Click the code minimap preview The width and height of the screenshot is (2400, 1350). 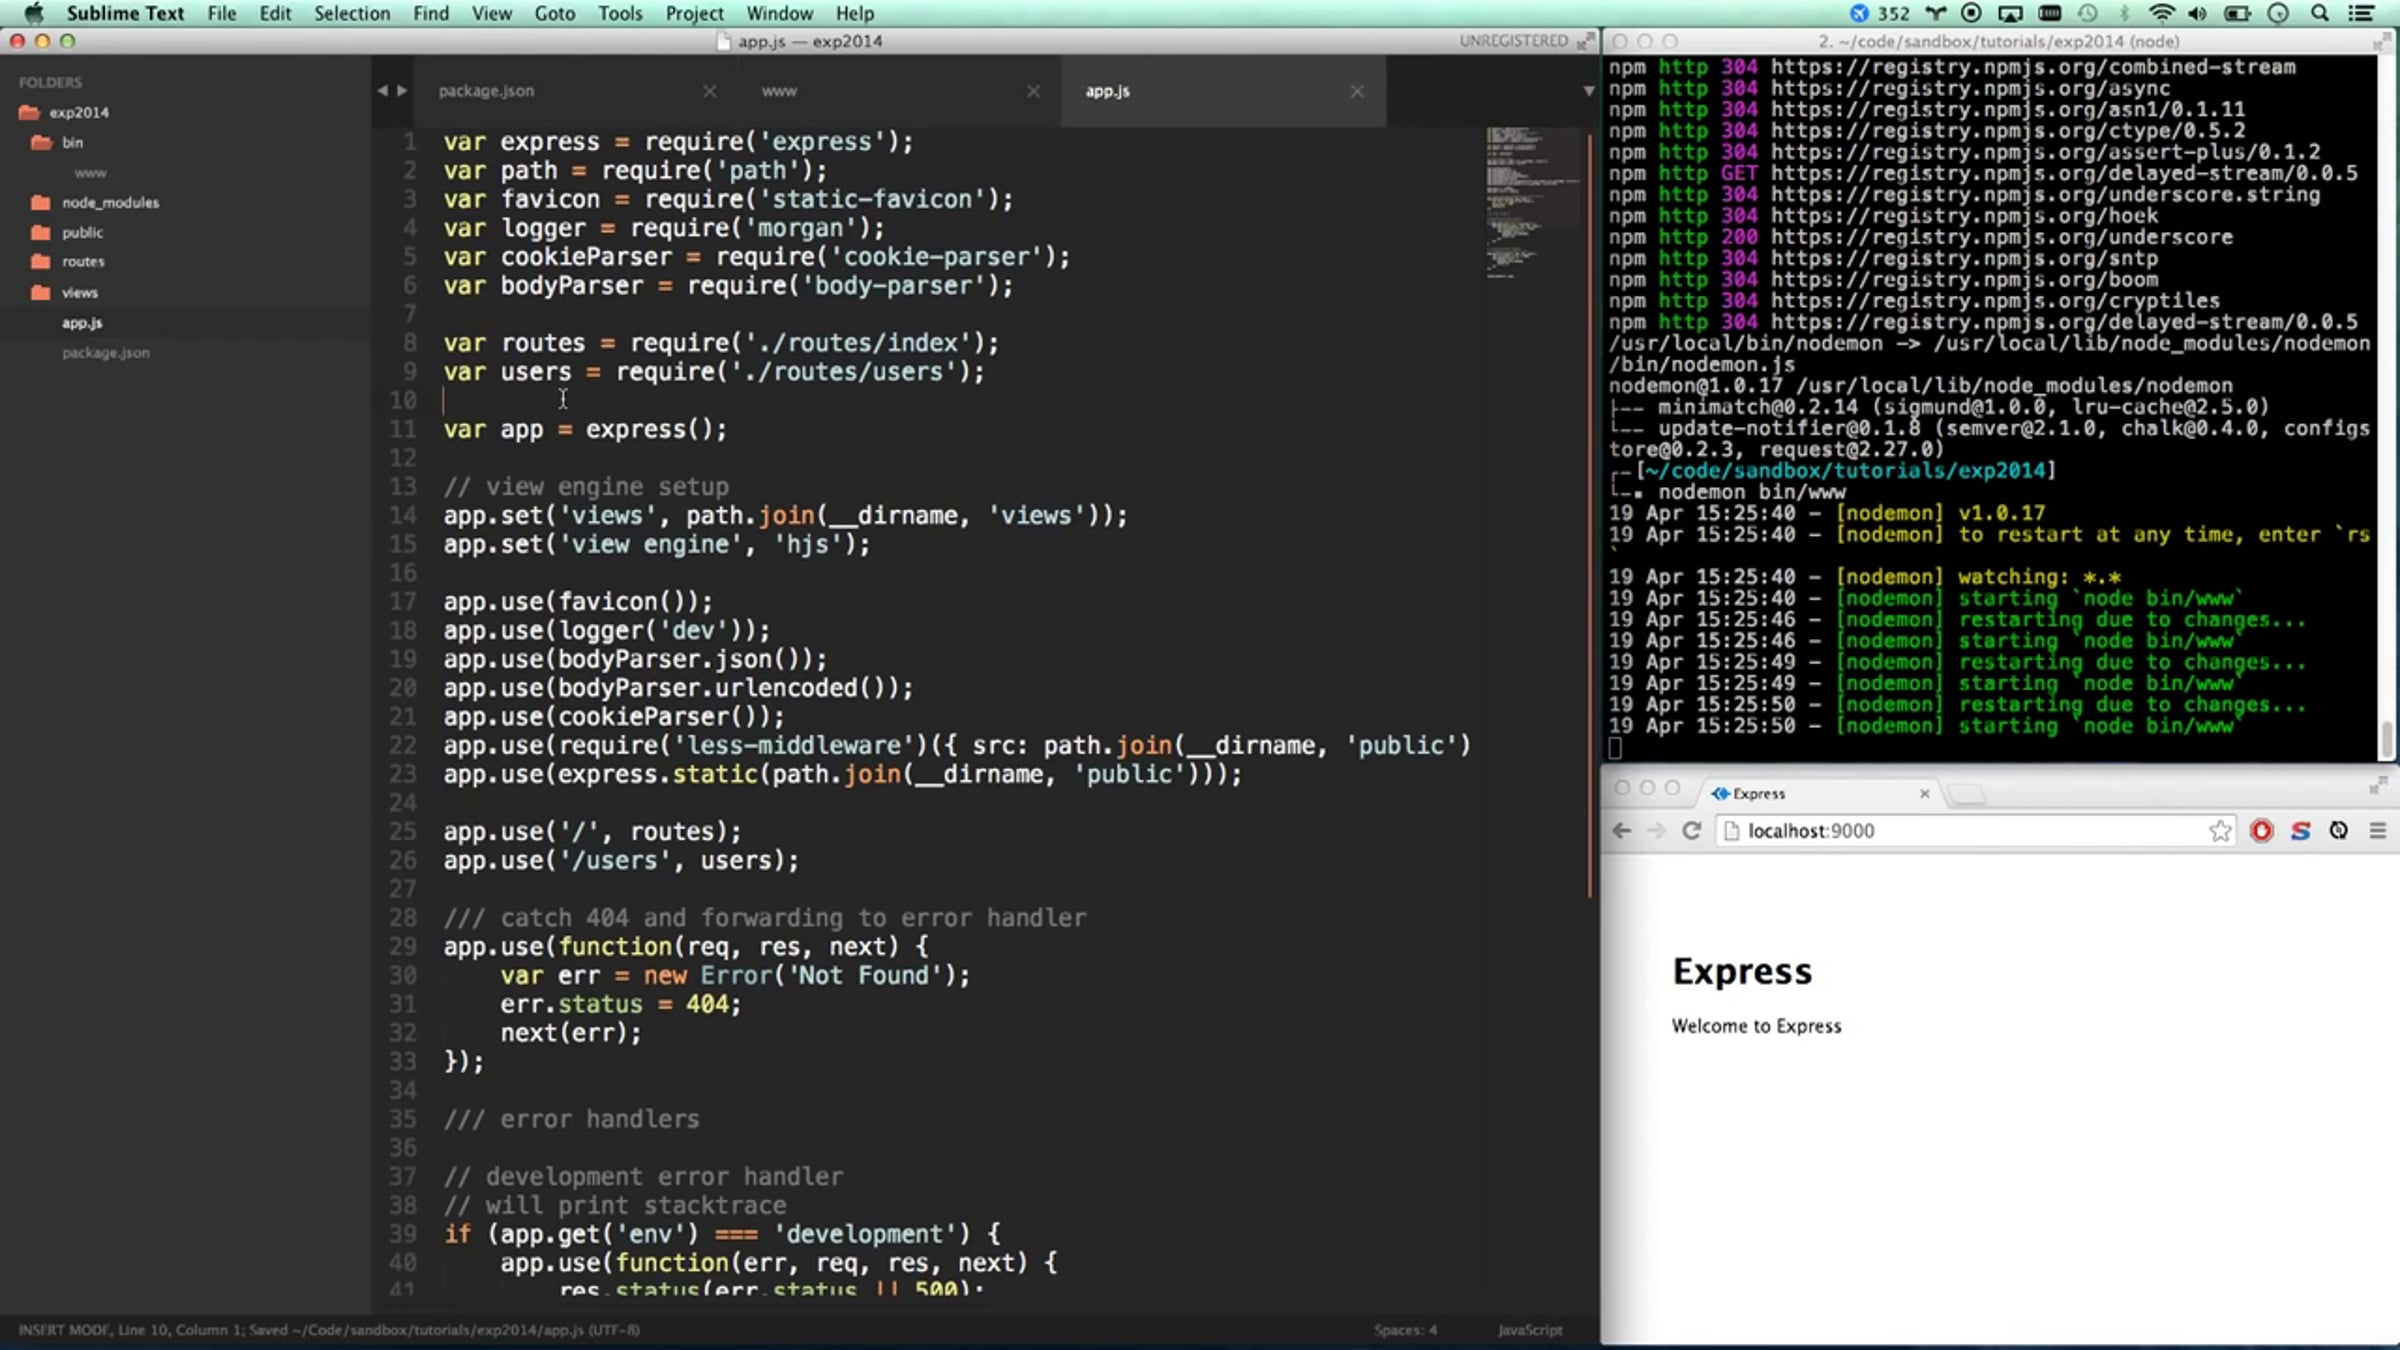[1523, 200]
